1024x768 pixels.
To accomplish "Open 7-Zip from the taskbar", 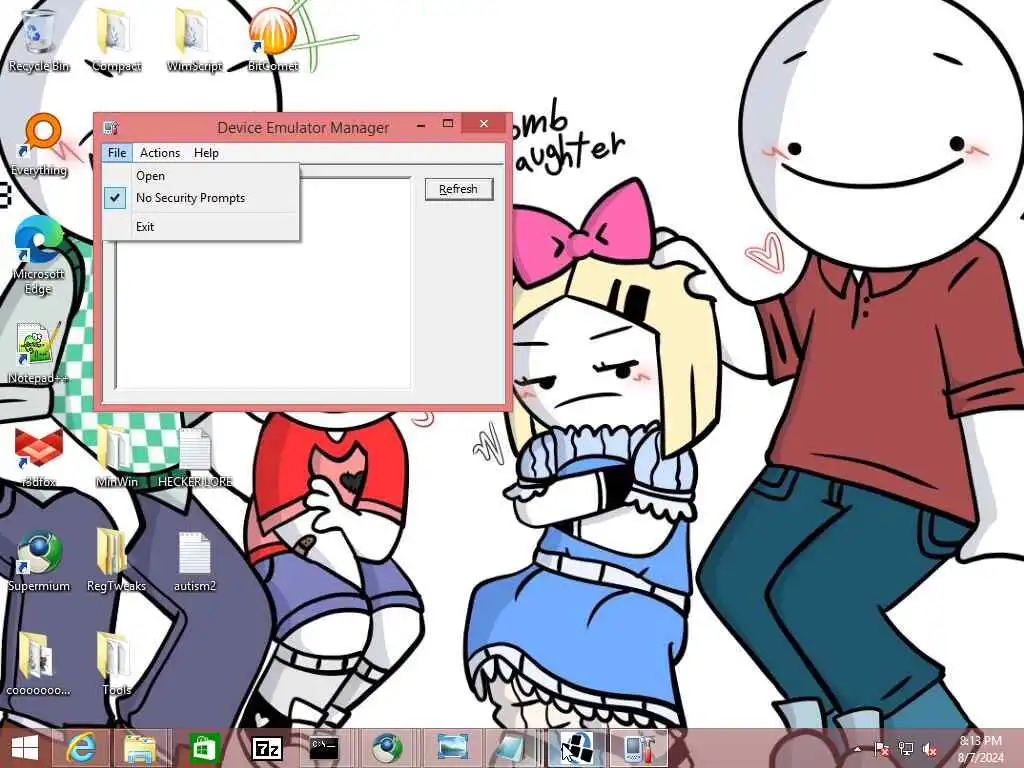I will click(x=266, y=748).
